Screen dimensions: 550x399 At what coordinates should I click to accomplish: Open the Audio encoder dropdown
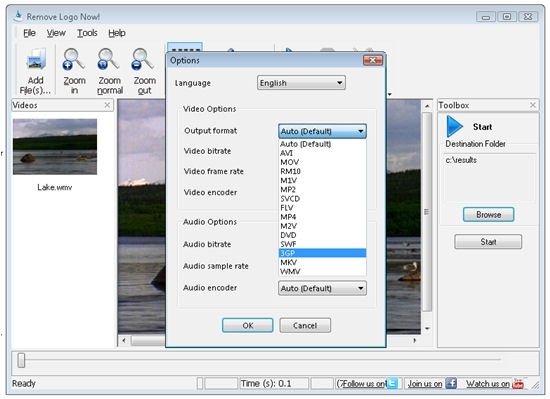pyautogui.click(x=322, y=288)
